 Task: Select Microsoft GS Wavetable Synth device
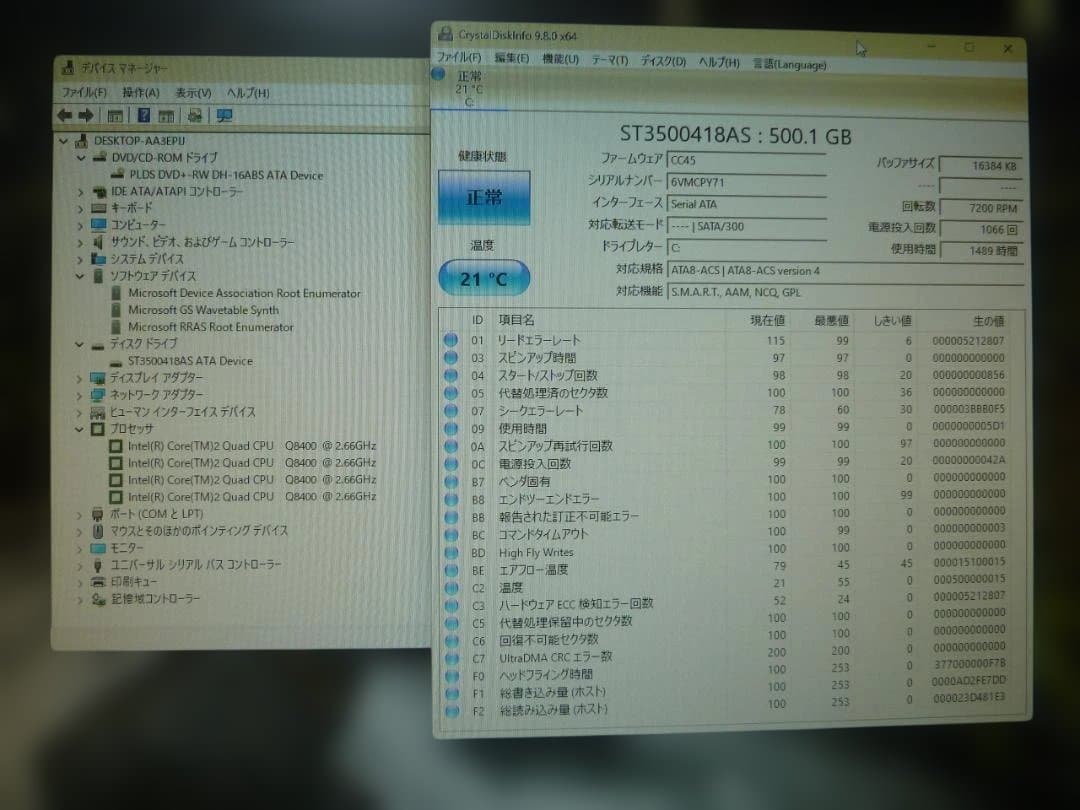[x=203, y=311]
